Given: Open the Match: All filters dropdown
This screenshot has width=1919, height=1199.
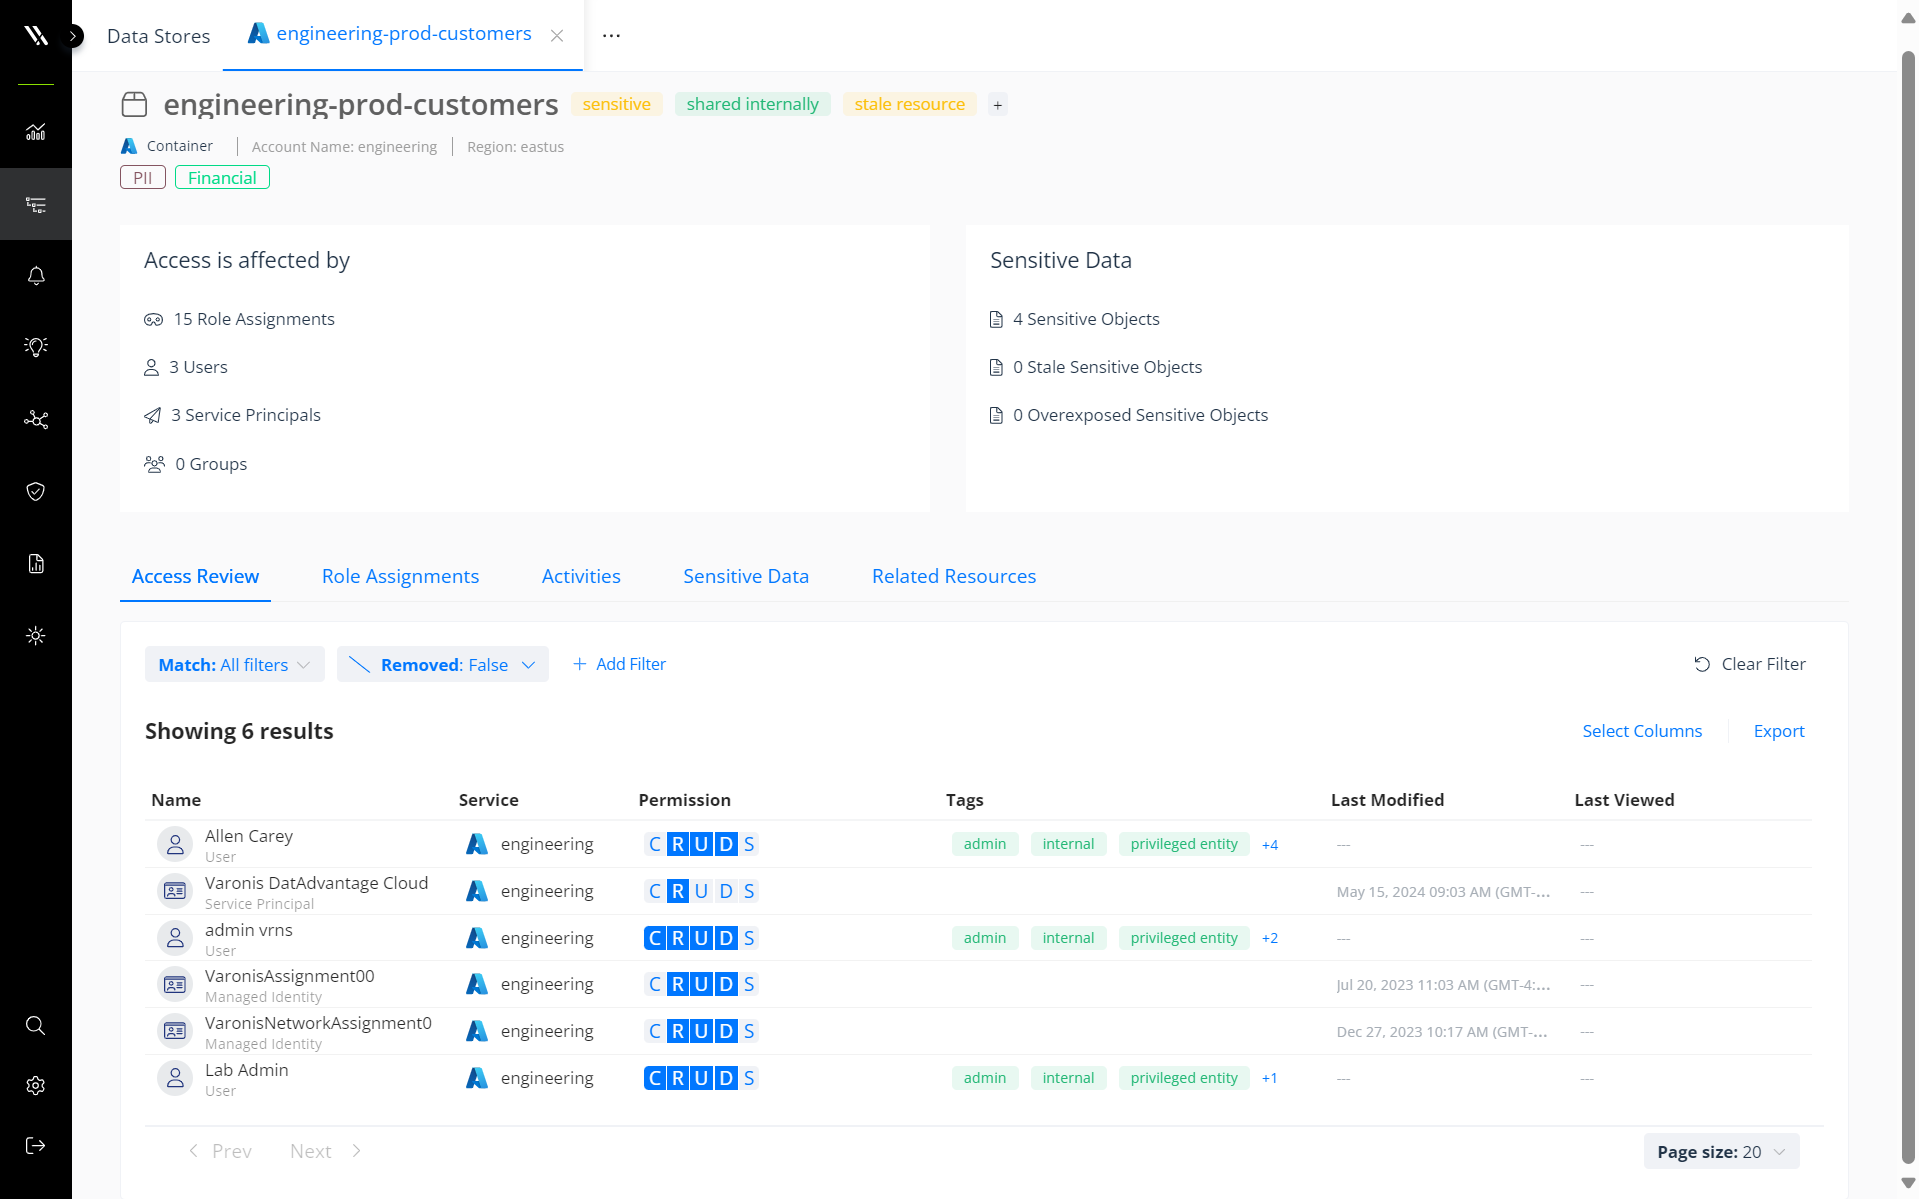Looking at the screenshot, I should click(x=235, y=664).
